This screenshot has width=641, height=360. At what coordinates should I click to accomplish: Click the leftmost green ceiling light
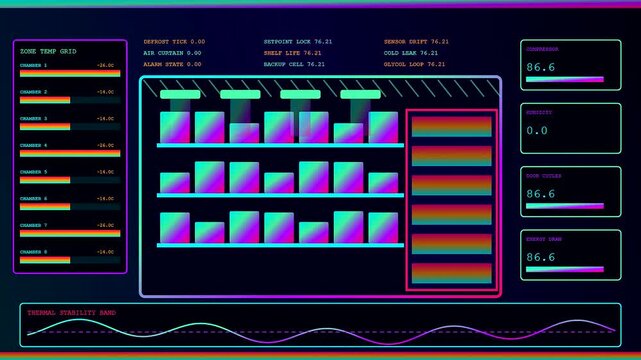[180, 94]
